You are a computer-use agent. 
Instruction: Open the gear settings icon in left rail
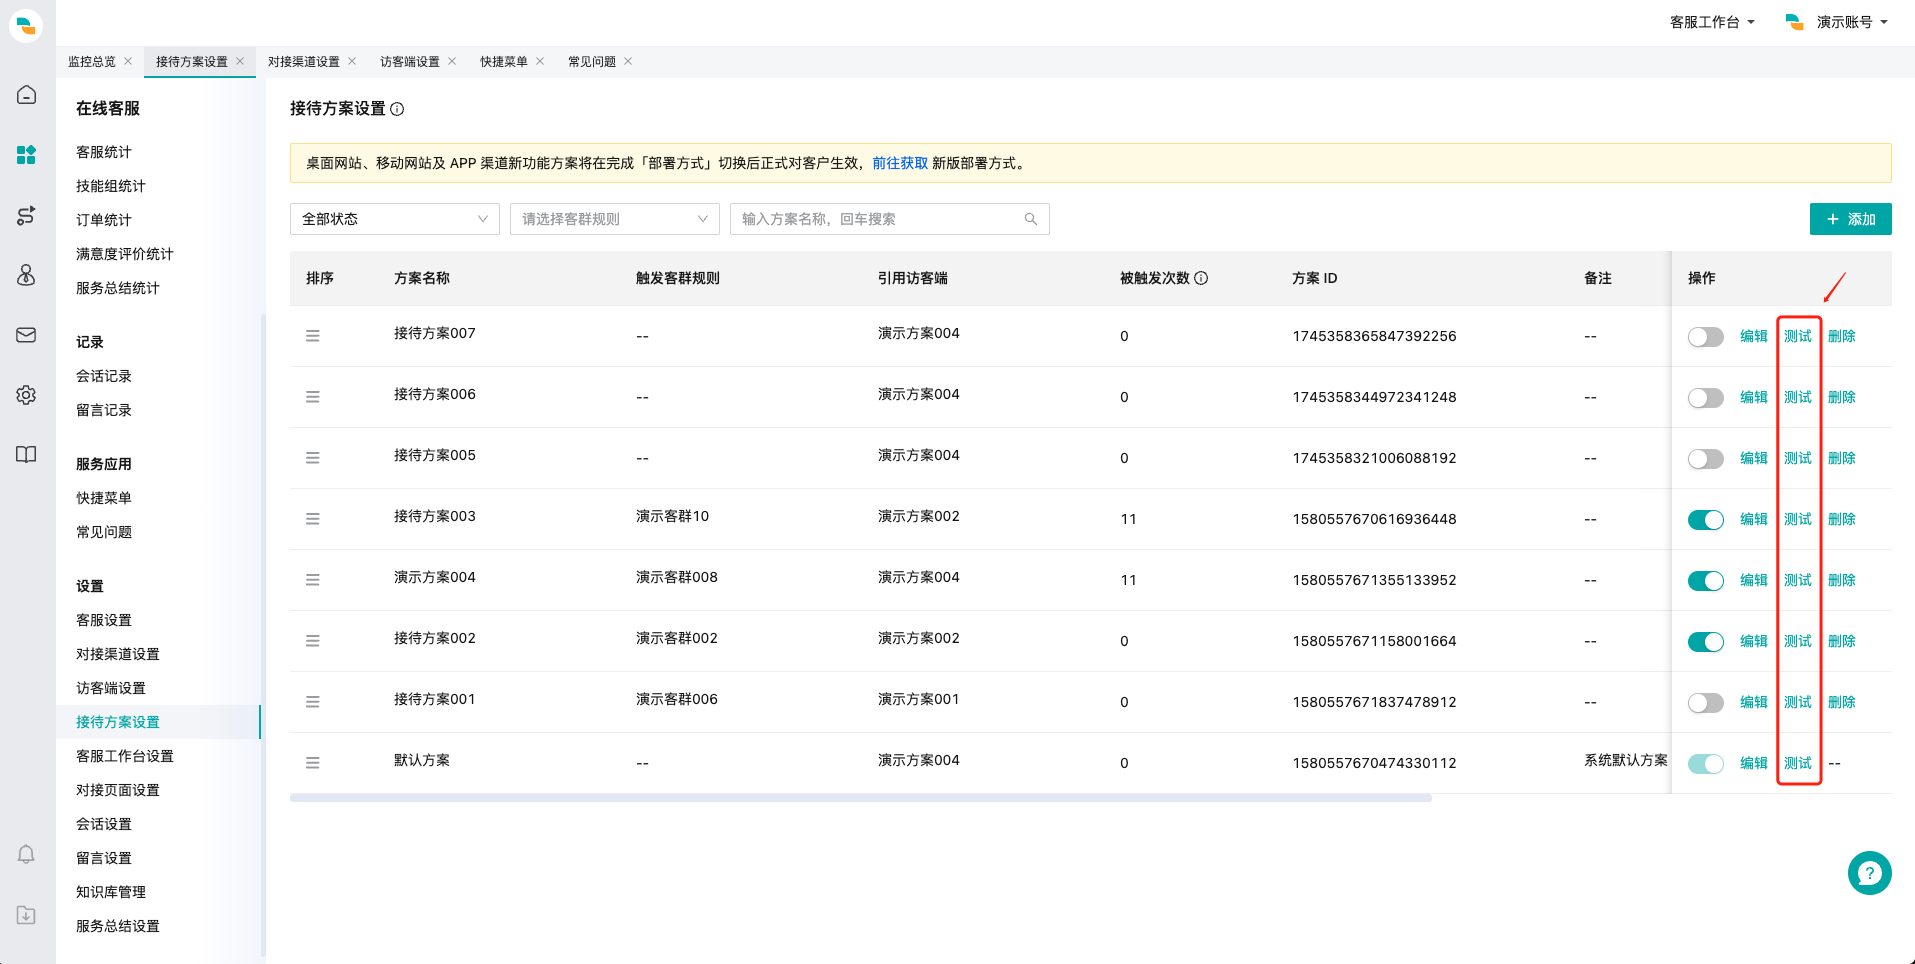(27, 395)
